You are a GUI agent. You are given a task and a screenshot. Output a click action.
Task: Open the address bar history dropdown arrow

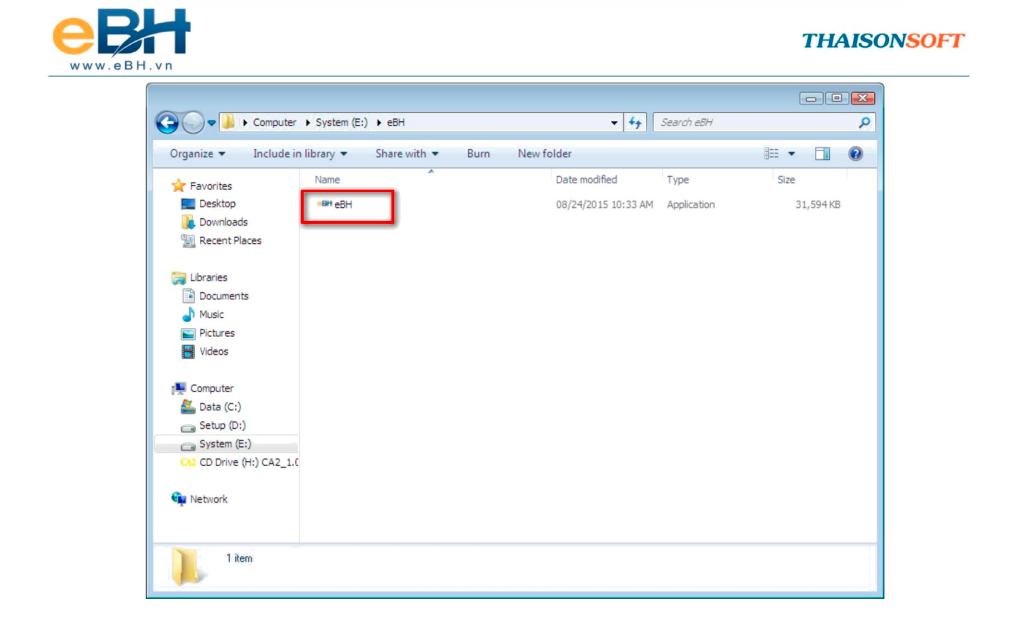coord(615,123)
